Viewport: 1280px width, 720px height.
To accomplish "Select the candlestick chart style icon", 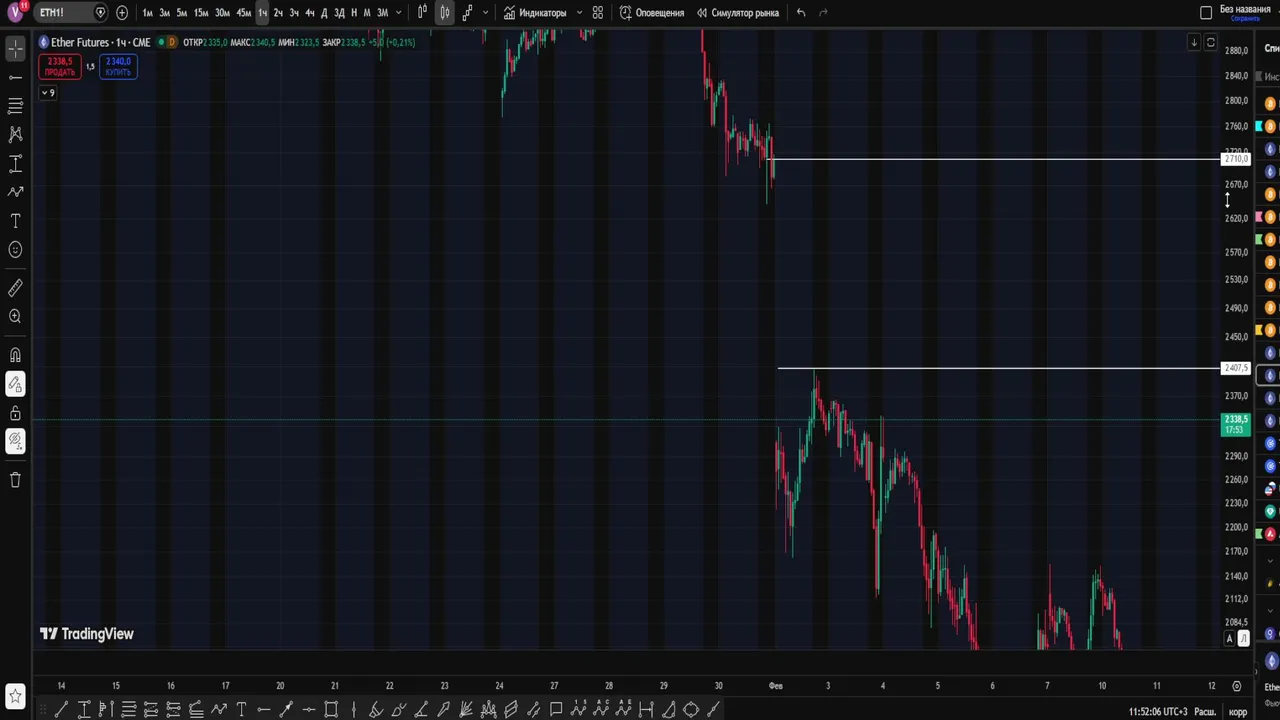I will pyautogui.click(x=444, y=13).
